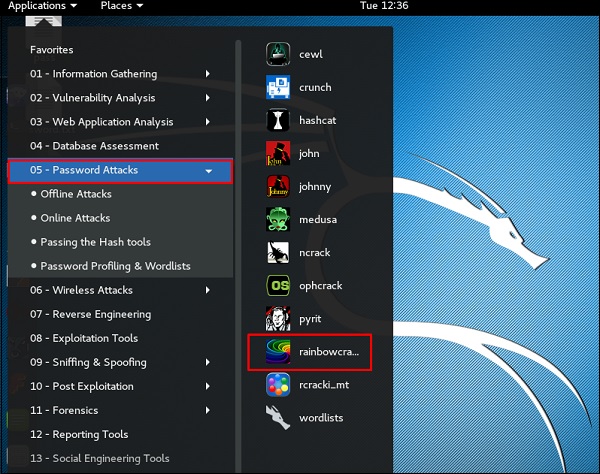Select the Favorites category
Viewport: 600px width, 474px height.
click(x=52, y=50)
